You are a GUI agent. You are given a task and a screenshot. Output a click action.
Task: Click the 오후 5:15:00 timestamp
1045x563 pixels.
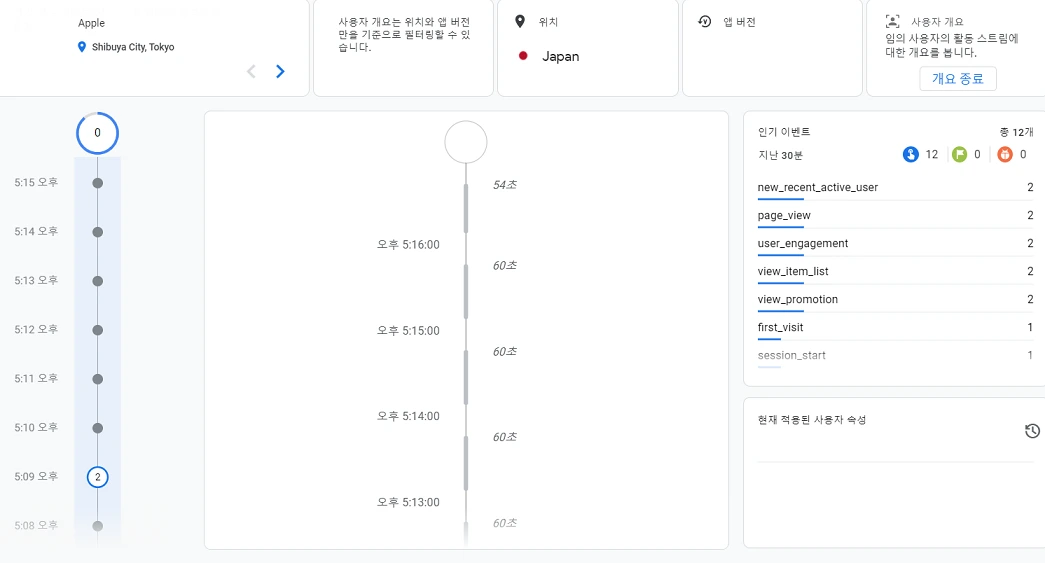pos(408,330)
